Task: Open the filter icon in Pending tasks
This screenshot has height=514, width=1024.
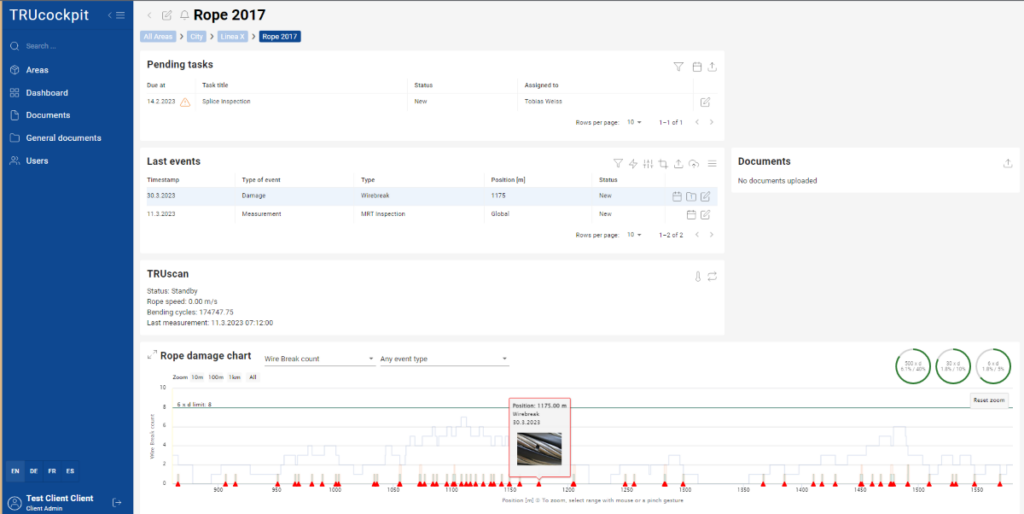Action: pos(678,67)
